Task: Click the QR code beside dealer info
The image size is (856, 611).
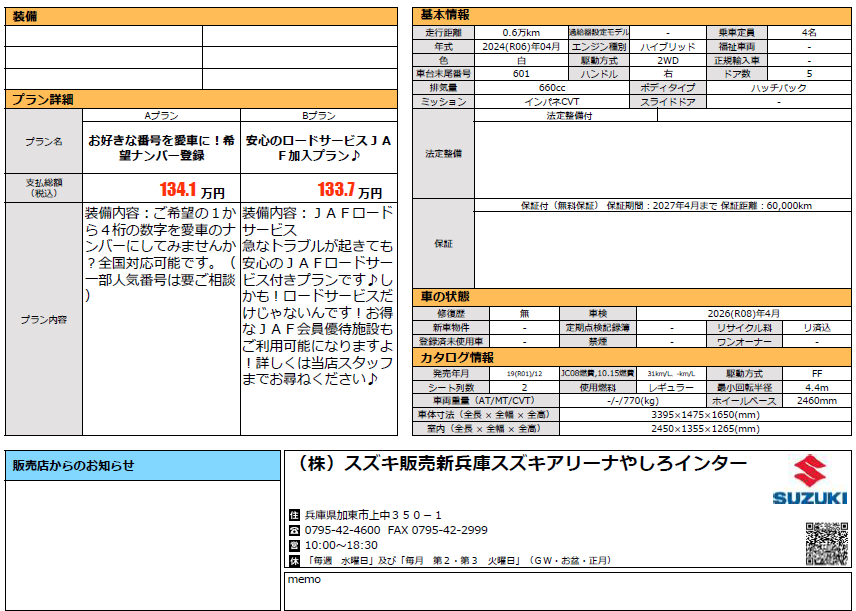Action: tap(826, 543)
